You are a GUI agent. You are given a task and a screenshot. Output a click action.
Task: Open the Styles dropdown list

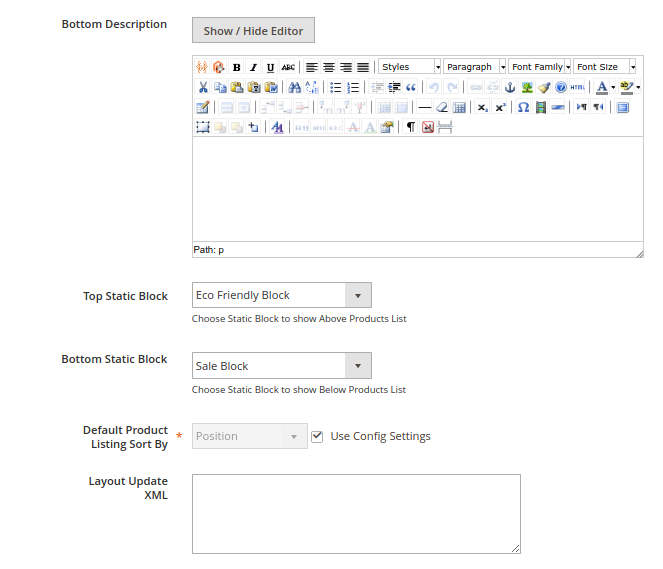click(410, 67)
